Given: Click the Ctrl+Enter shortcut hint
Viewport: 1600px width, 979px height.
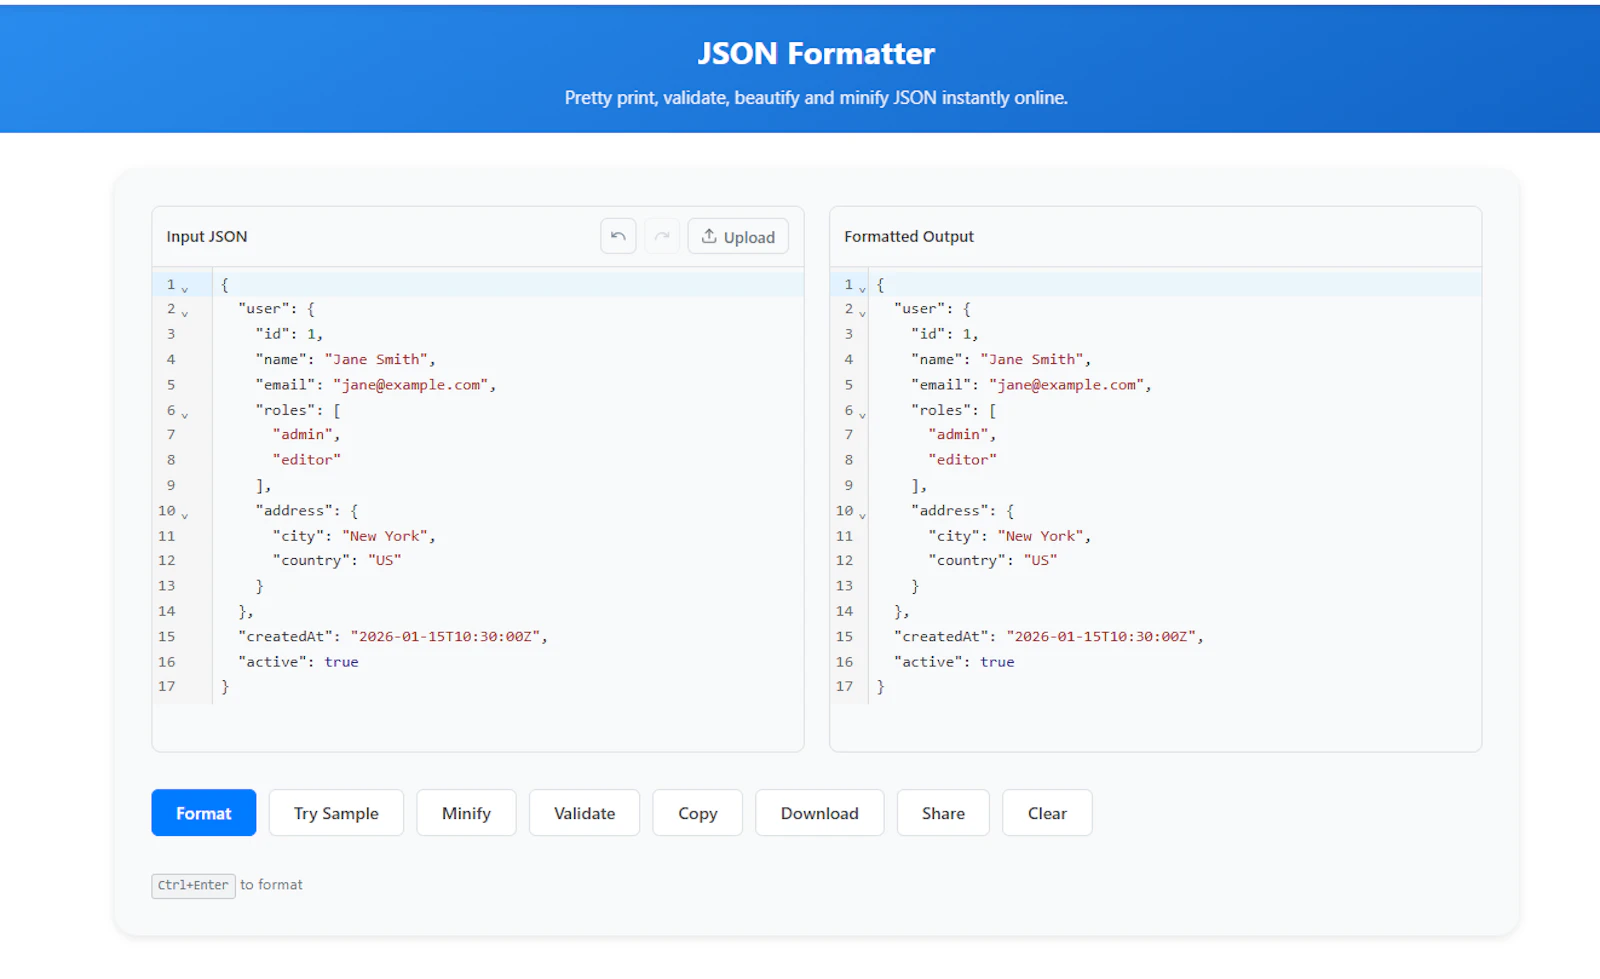Looking at the screenshot, I should click(x=193, y=886).
